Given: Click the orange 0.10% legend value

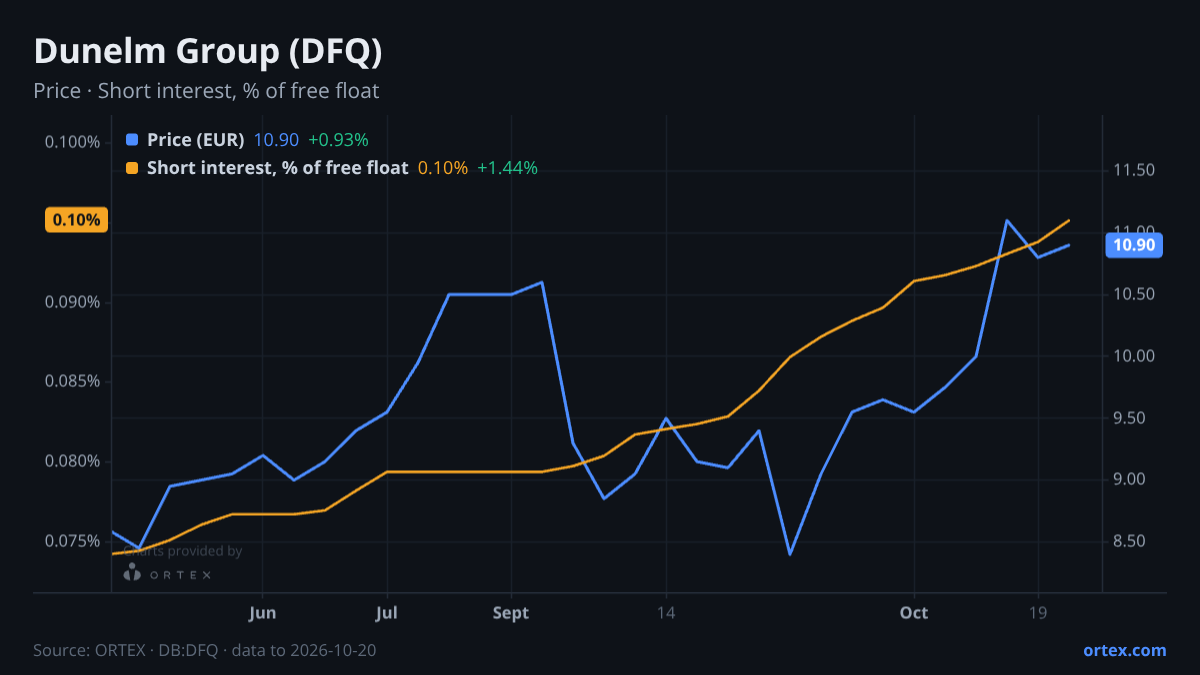Looking at the screenshot, I should [443, 168].
